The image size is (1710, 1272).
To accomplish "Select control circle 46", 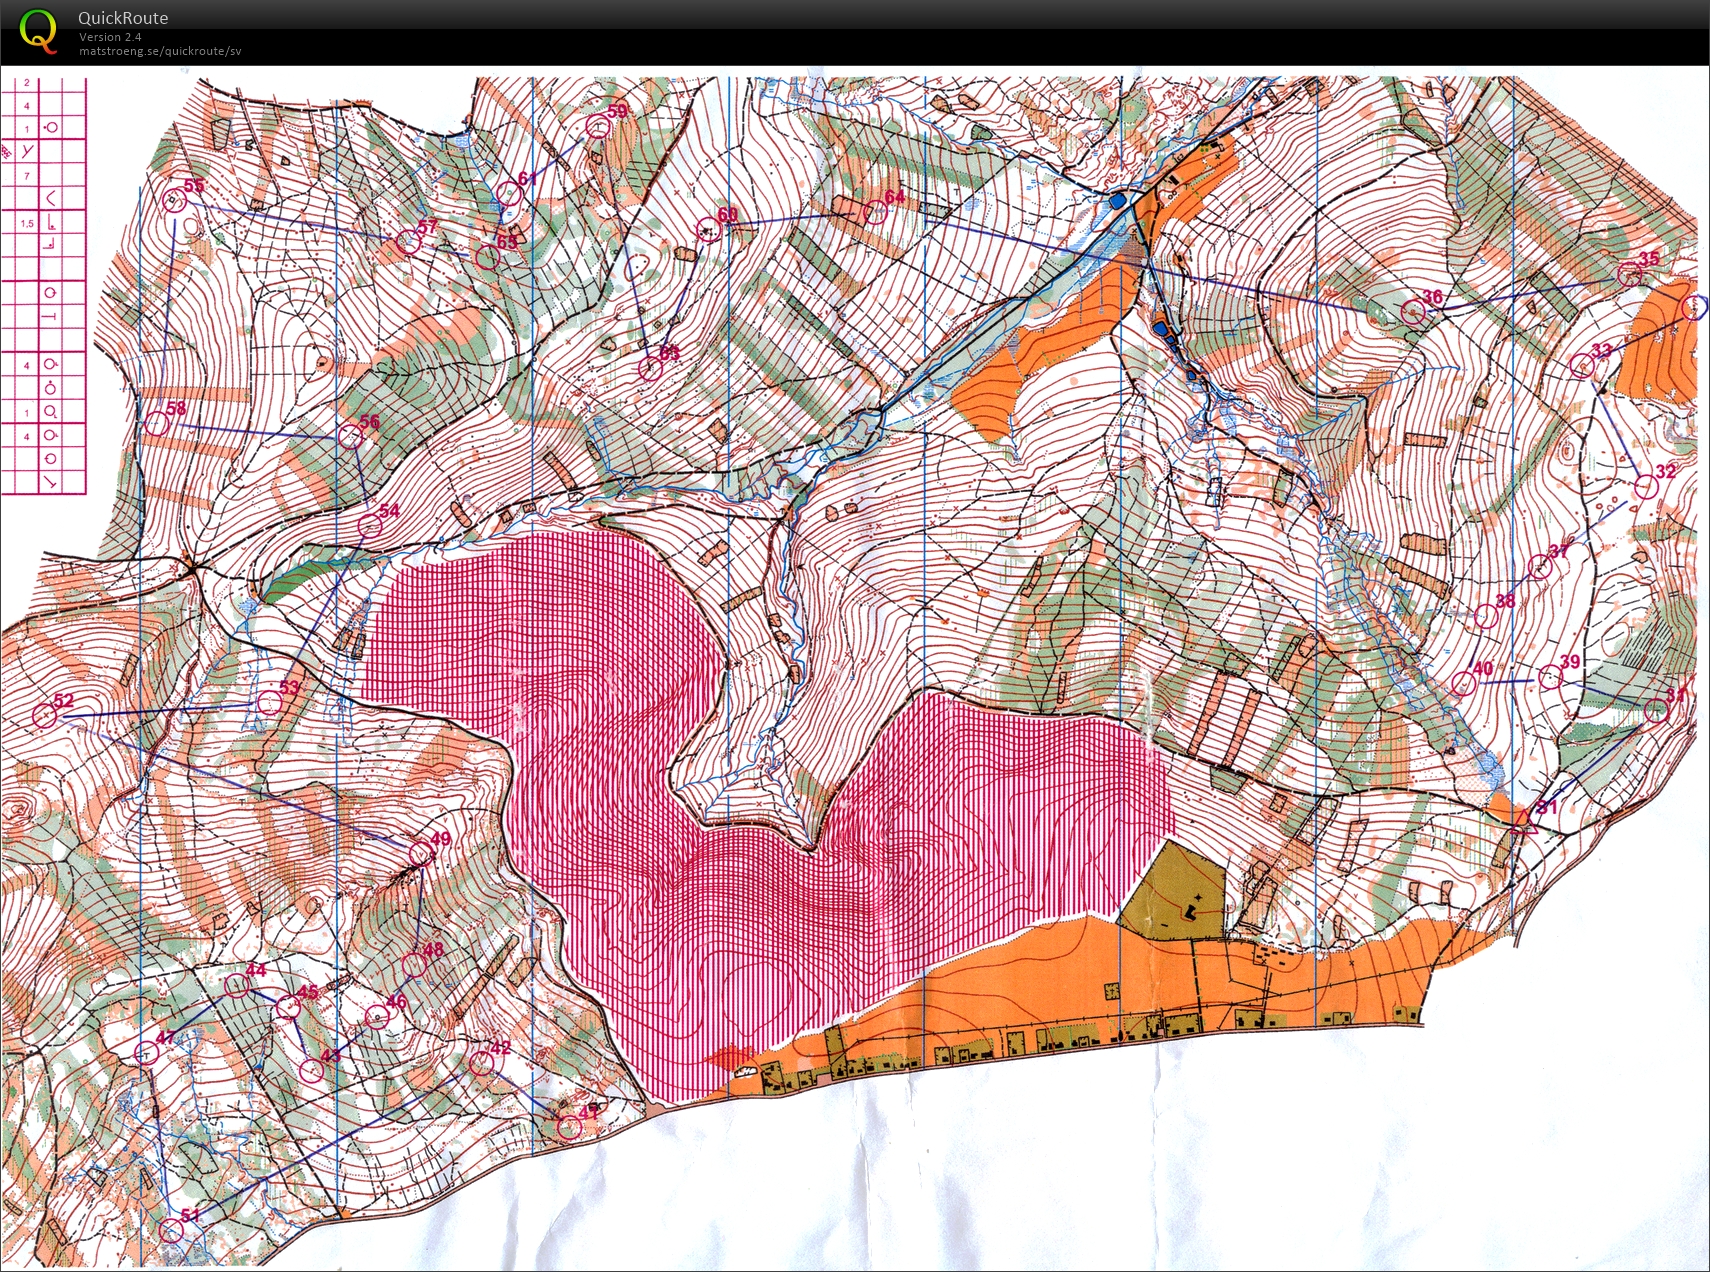I will tap(377, 1017).
